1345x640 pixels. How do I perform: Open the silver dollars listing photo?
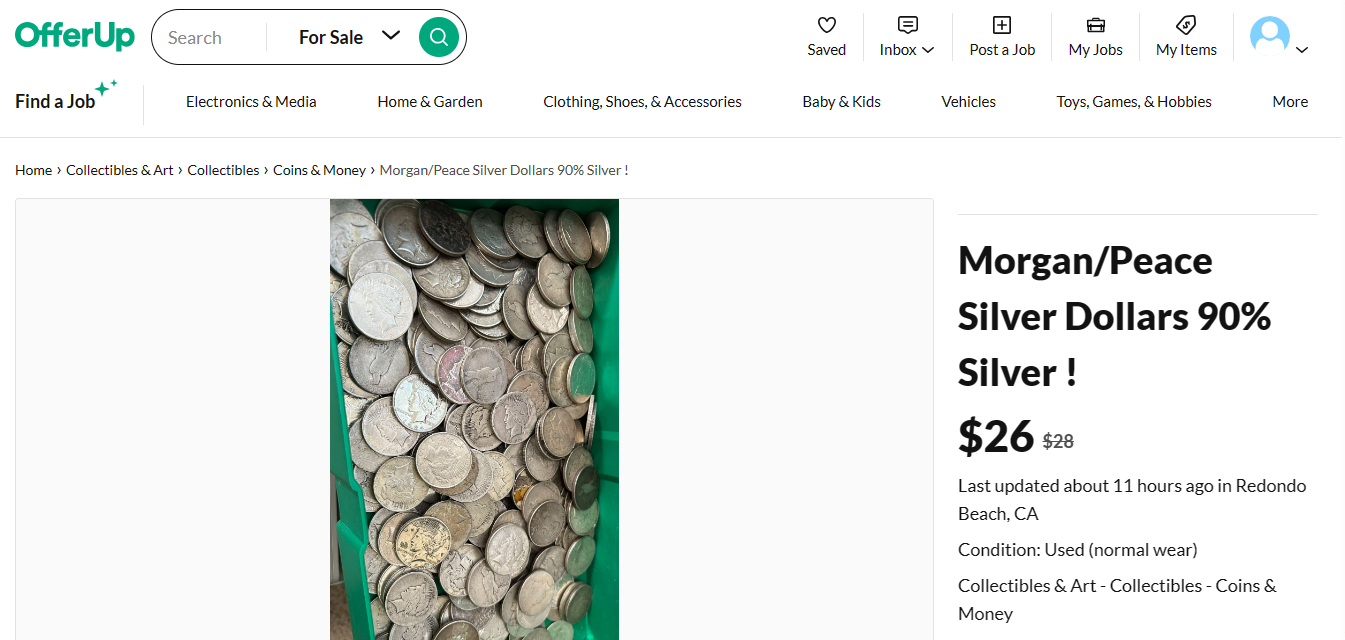tap(474, 419)
